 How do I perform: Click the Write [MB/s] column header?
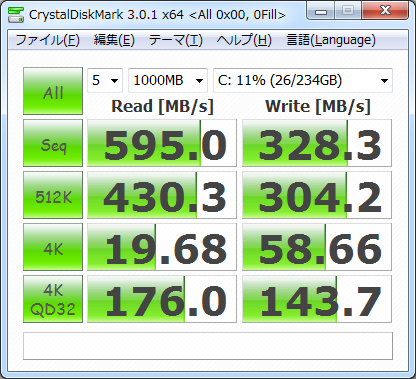(x=318, y=107)
